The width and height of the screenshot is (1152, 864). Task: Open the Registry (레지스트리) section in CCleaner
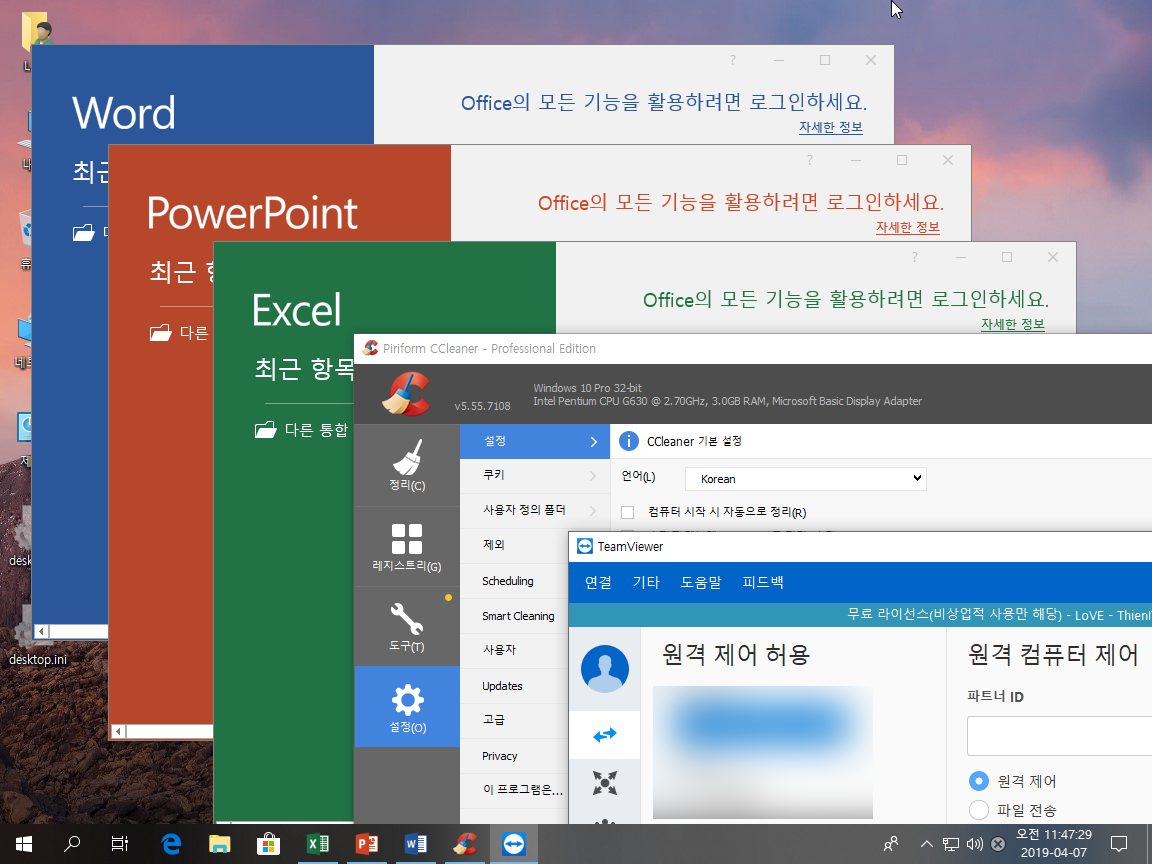pyautogui.click(x=407, y=547)
